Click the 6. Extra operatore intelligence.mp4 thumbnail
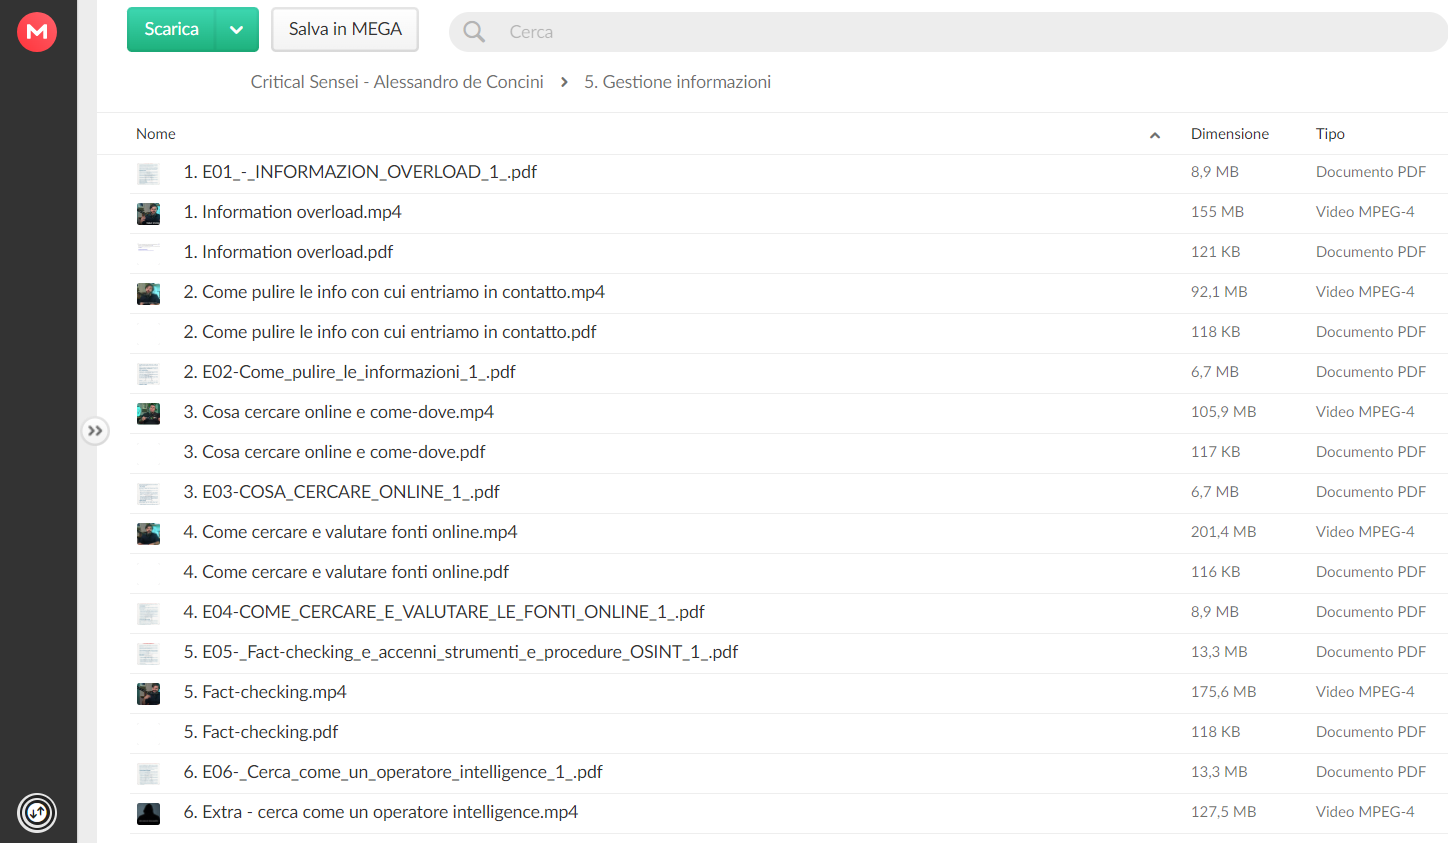 point(148,813)
